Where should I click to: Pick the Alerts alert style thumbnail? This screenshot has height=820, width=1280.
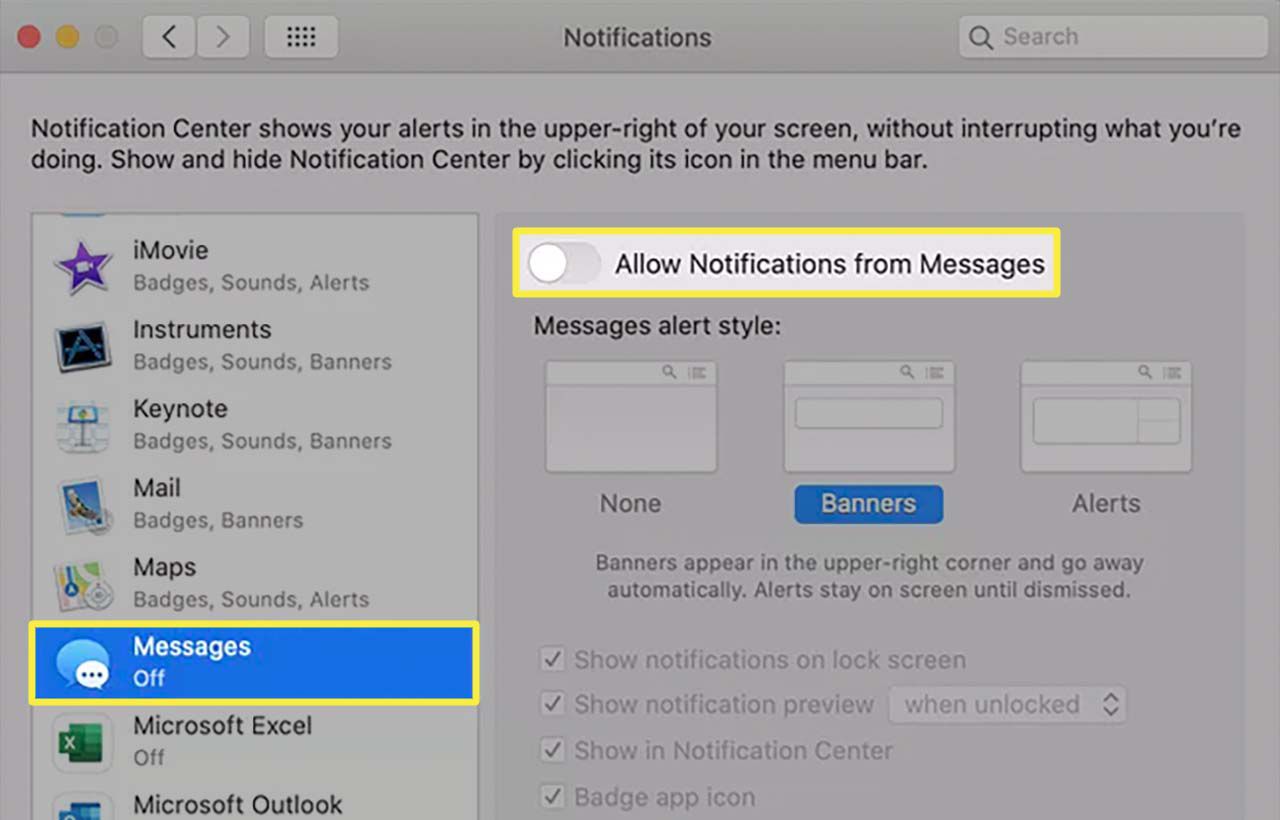point(1106,417)
